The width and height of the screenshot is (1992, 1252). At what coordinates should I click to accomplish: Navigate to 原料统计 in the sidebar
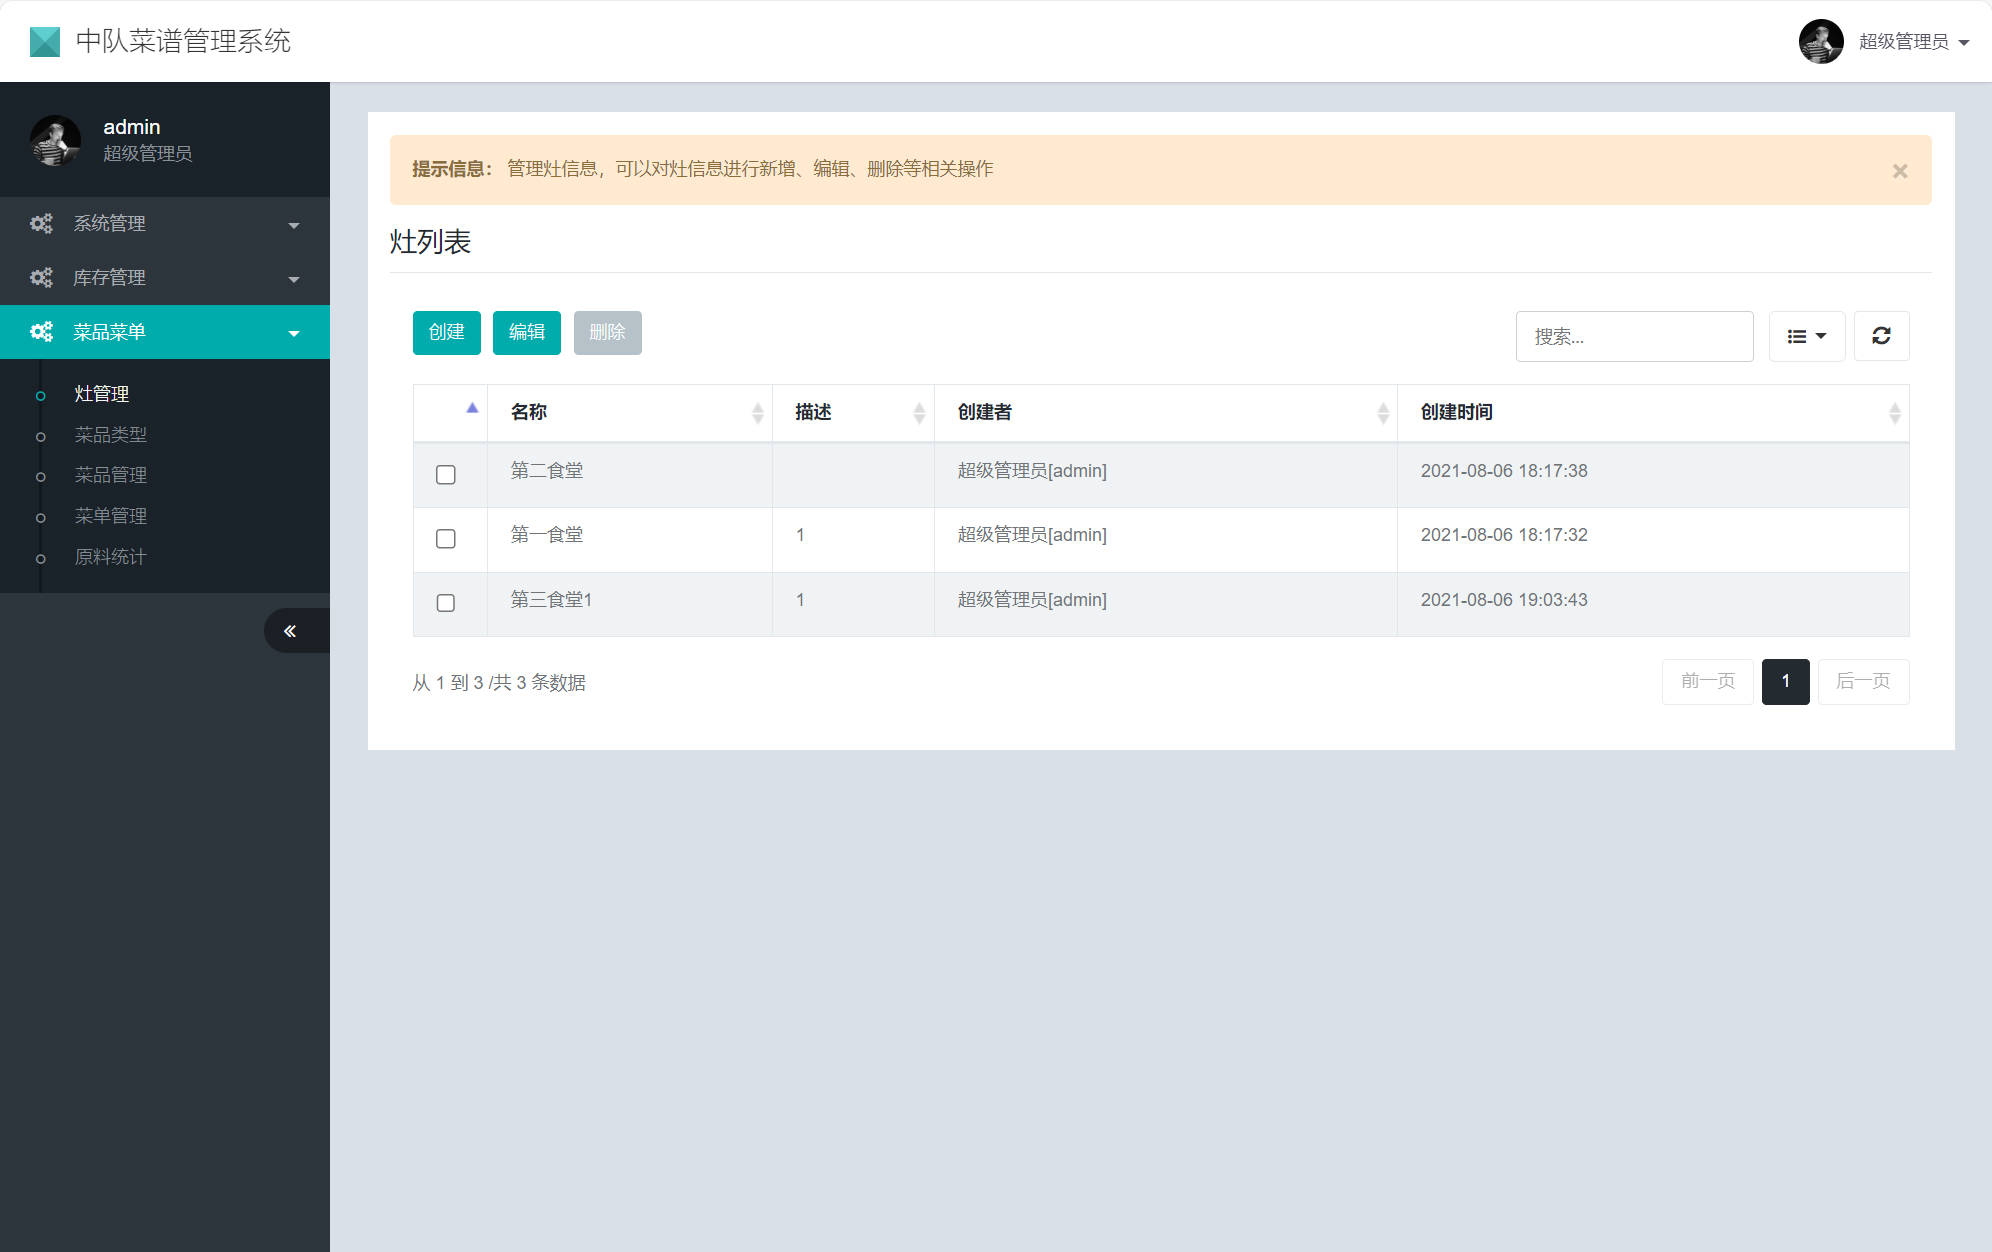tap(109, 556)
